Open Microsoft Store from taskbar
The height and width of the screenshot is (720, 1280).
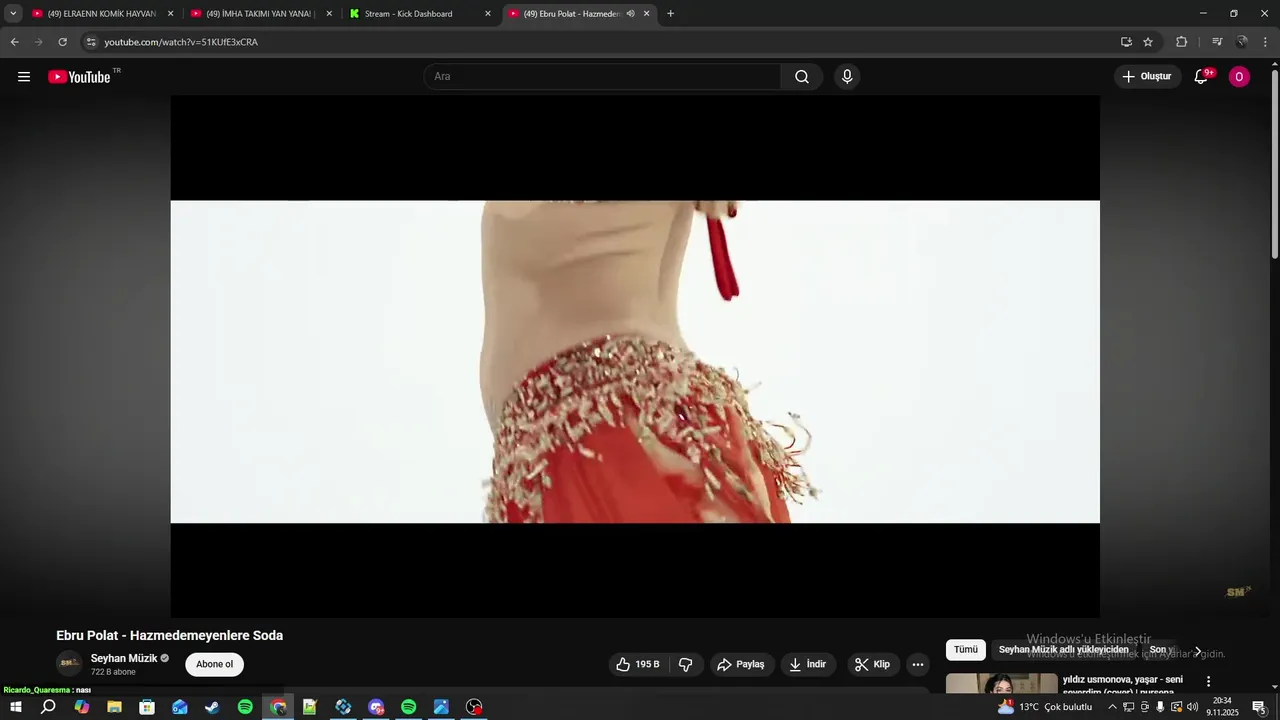[147, 707]
